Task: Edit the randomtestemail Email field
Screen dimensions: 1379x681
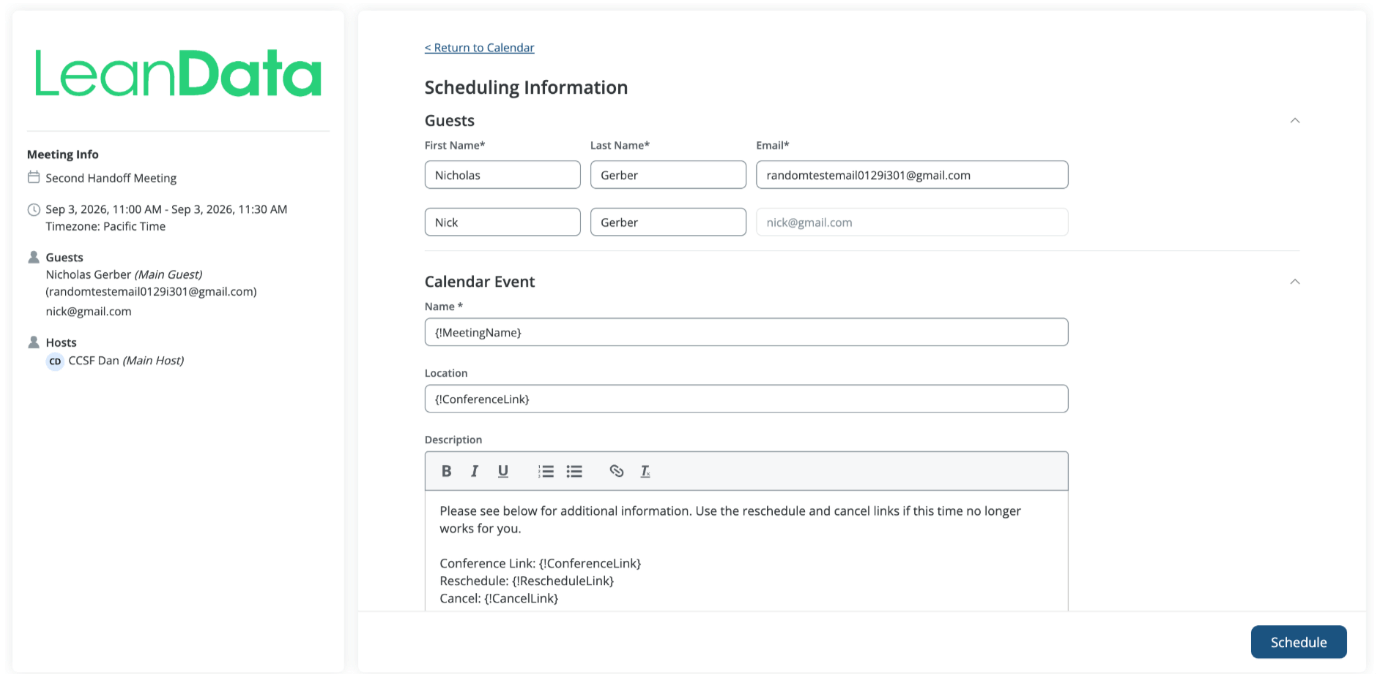Action: (x=912, y=175)
